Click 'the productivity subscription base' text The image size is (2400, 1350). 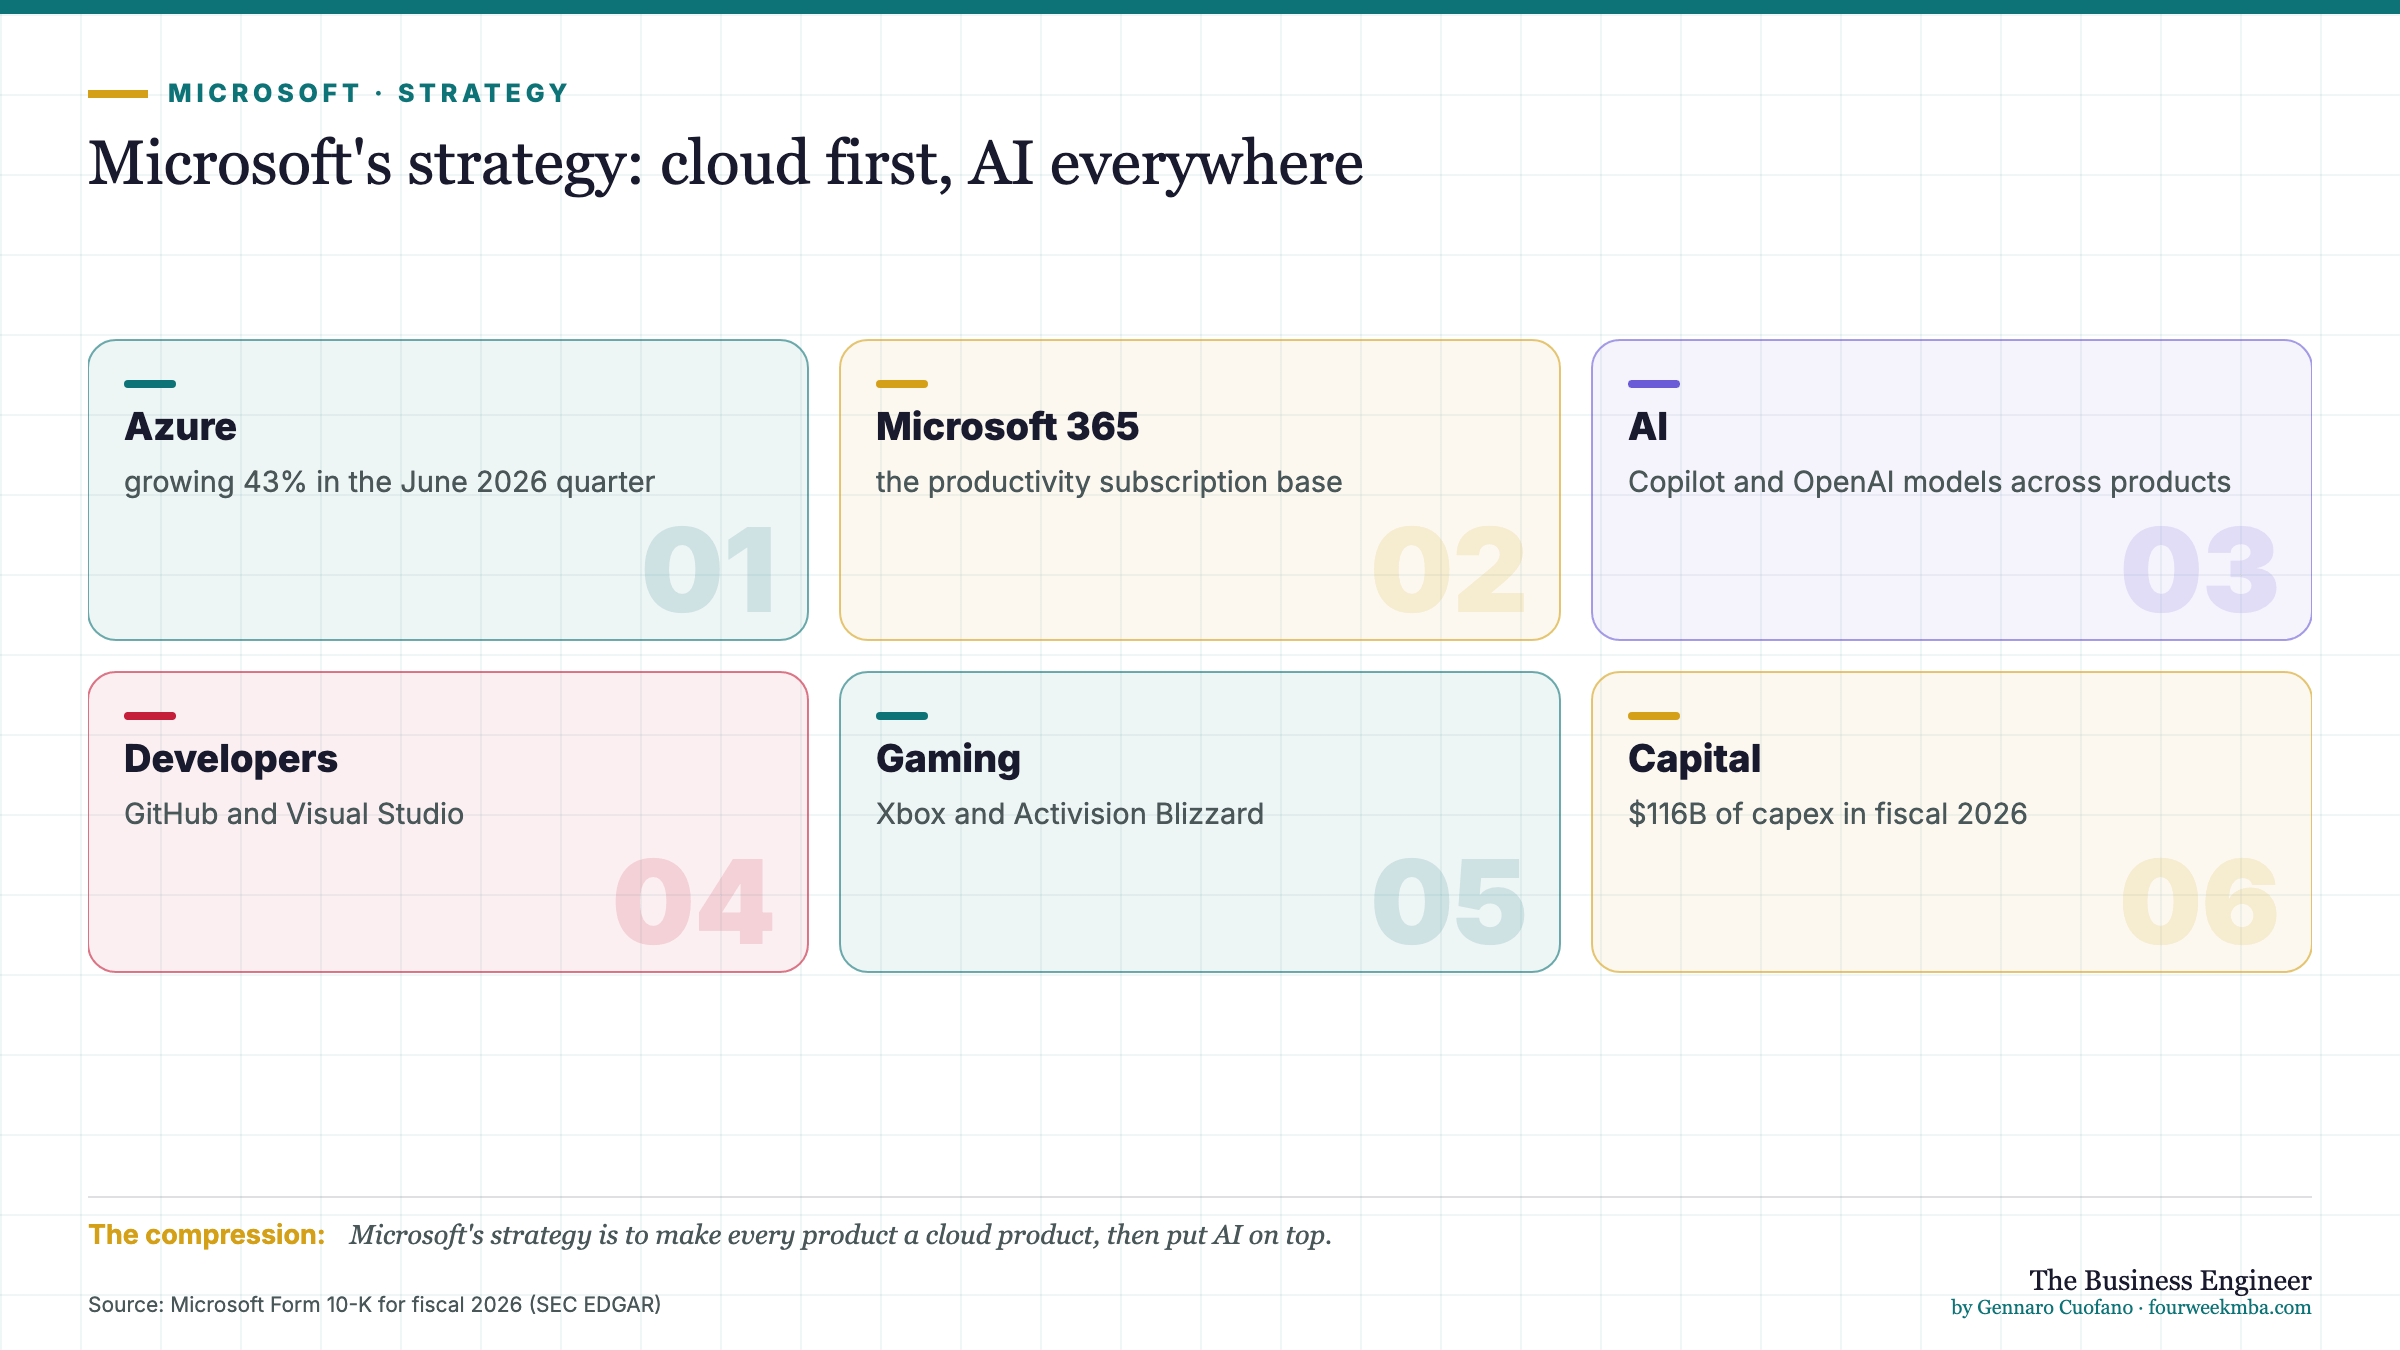tap(1109, 482)
